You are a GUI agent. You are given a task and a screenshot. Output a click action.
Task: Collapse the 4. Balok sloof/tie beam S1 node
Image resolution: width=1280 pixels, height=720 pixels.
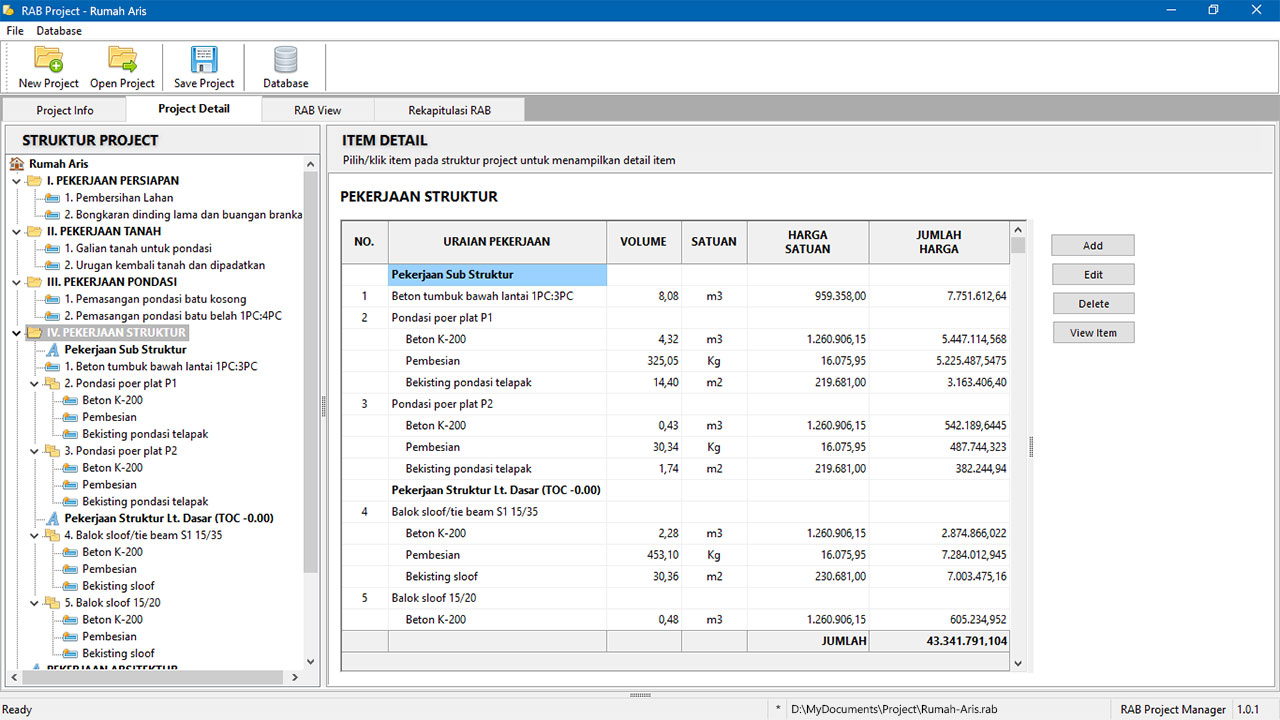pyautogui.click(x=35, y=536)
